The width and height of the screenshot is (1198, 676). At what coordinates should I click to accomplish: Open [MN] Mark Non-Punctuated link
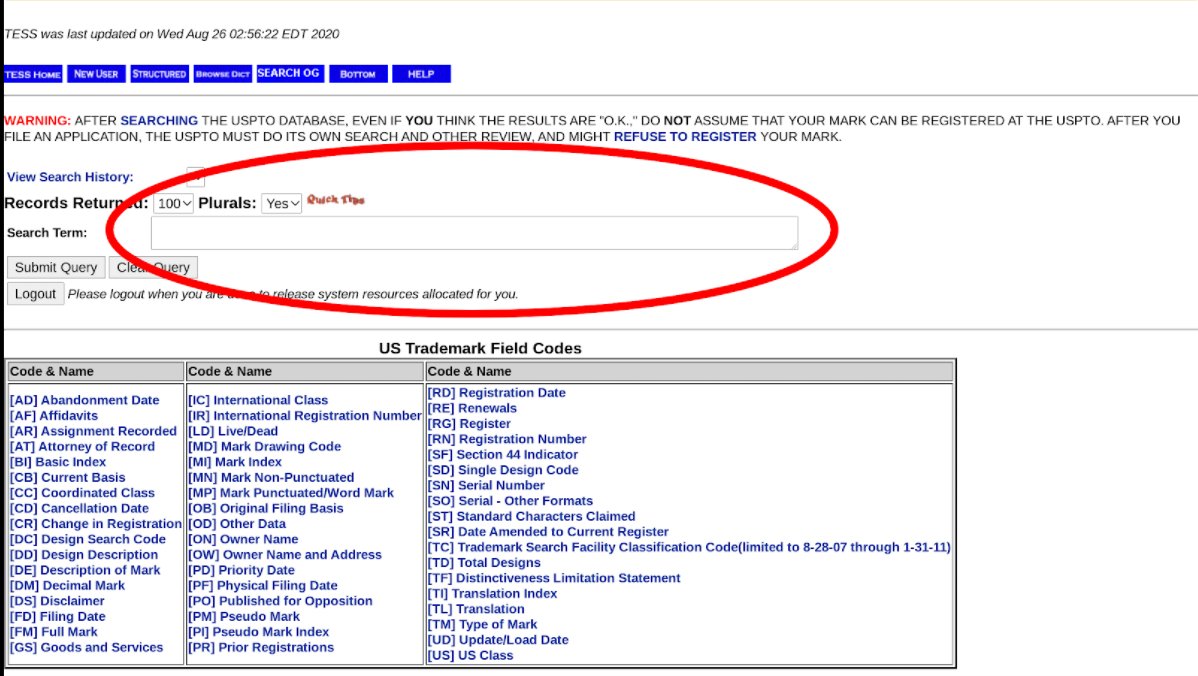(x=271, y=477)
